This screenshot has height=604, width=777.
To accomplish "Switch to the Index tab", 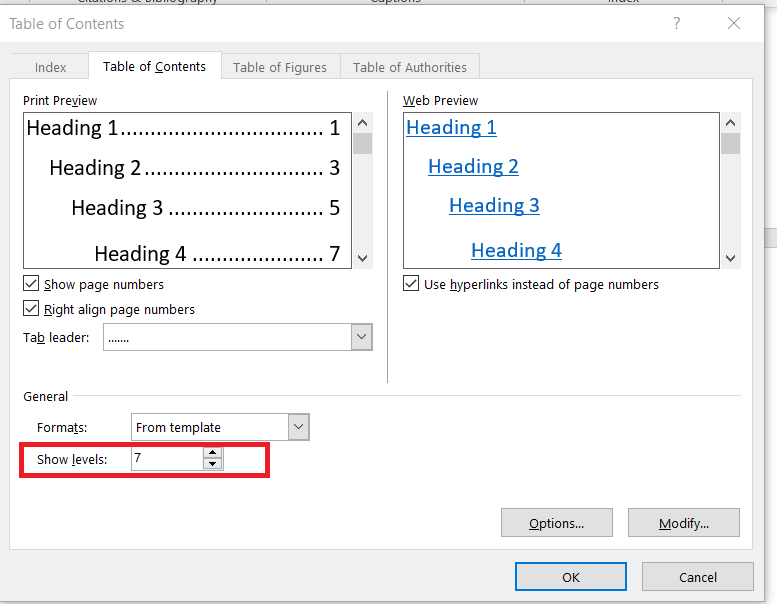I will (x=50, y=67).
